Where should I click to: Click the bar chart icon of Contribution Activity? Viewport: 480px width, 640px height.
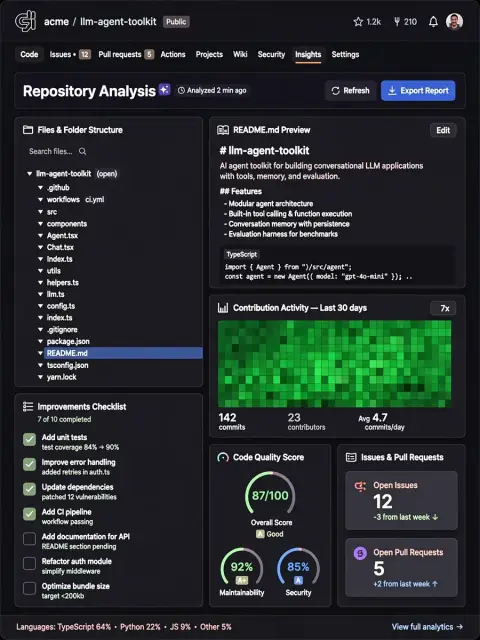[x=223, y=308]
